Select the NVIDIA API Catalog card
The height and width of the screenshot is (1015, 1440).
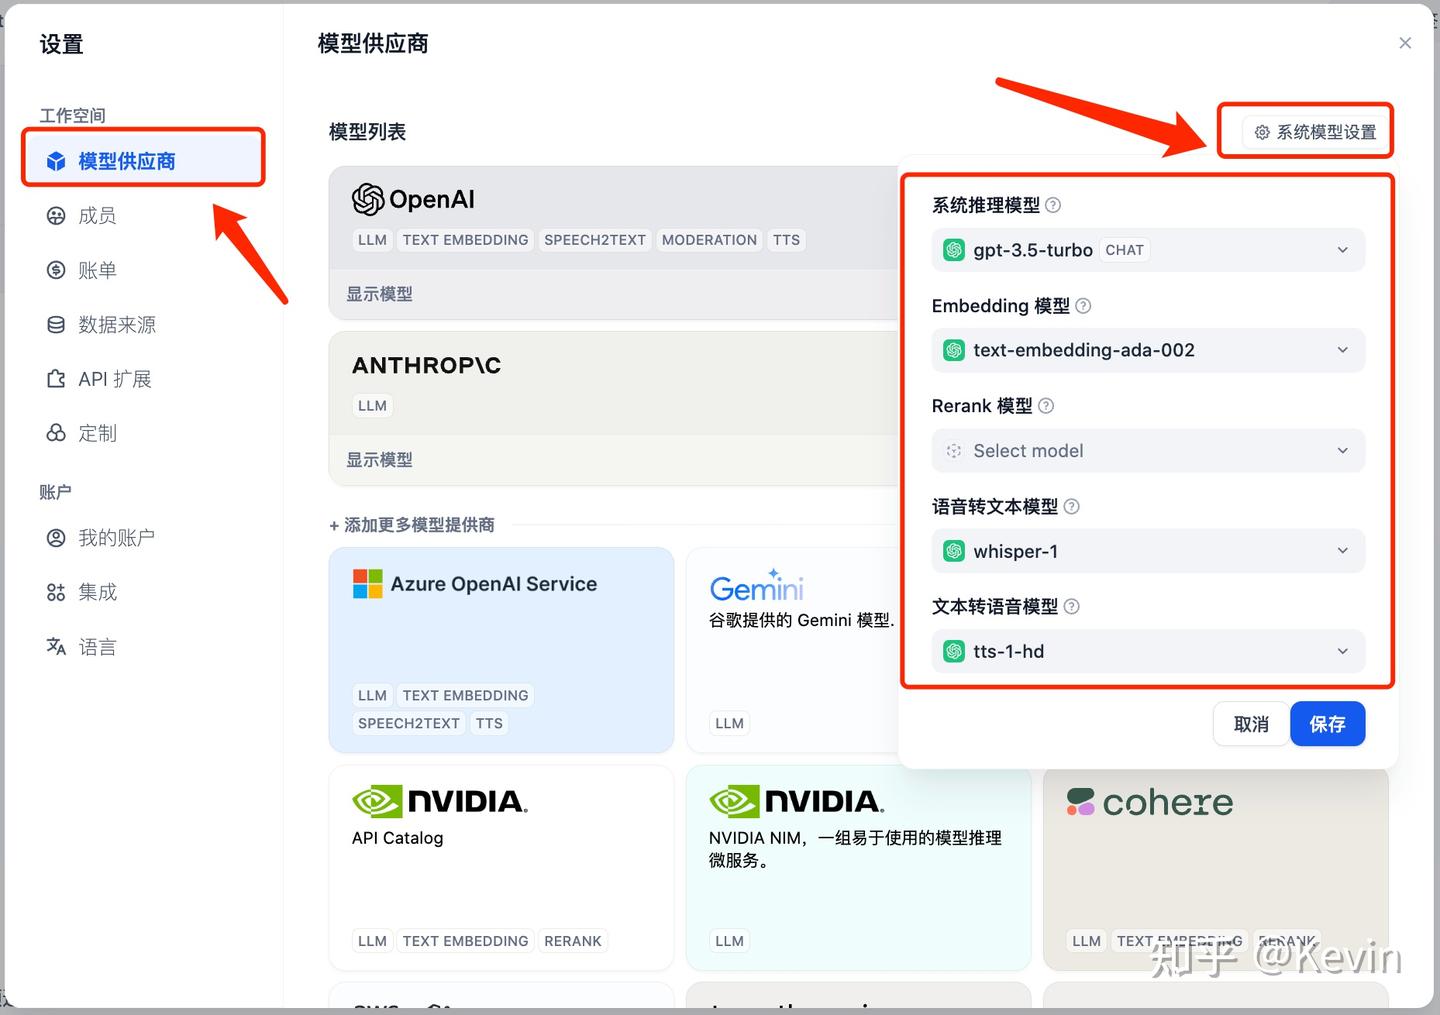501,868
